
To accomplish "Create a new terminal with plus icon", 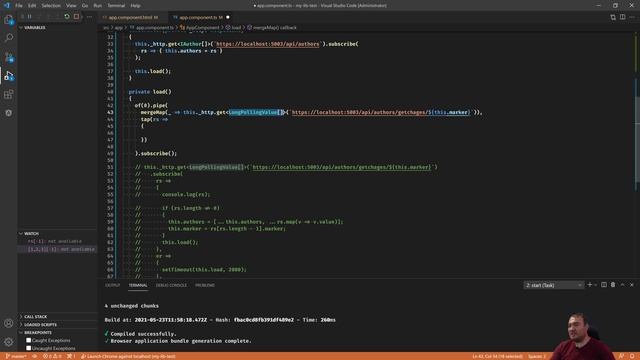I will click(x=589, y=285).
